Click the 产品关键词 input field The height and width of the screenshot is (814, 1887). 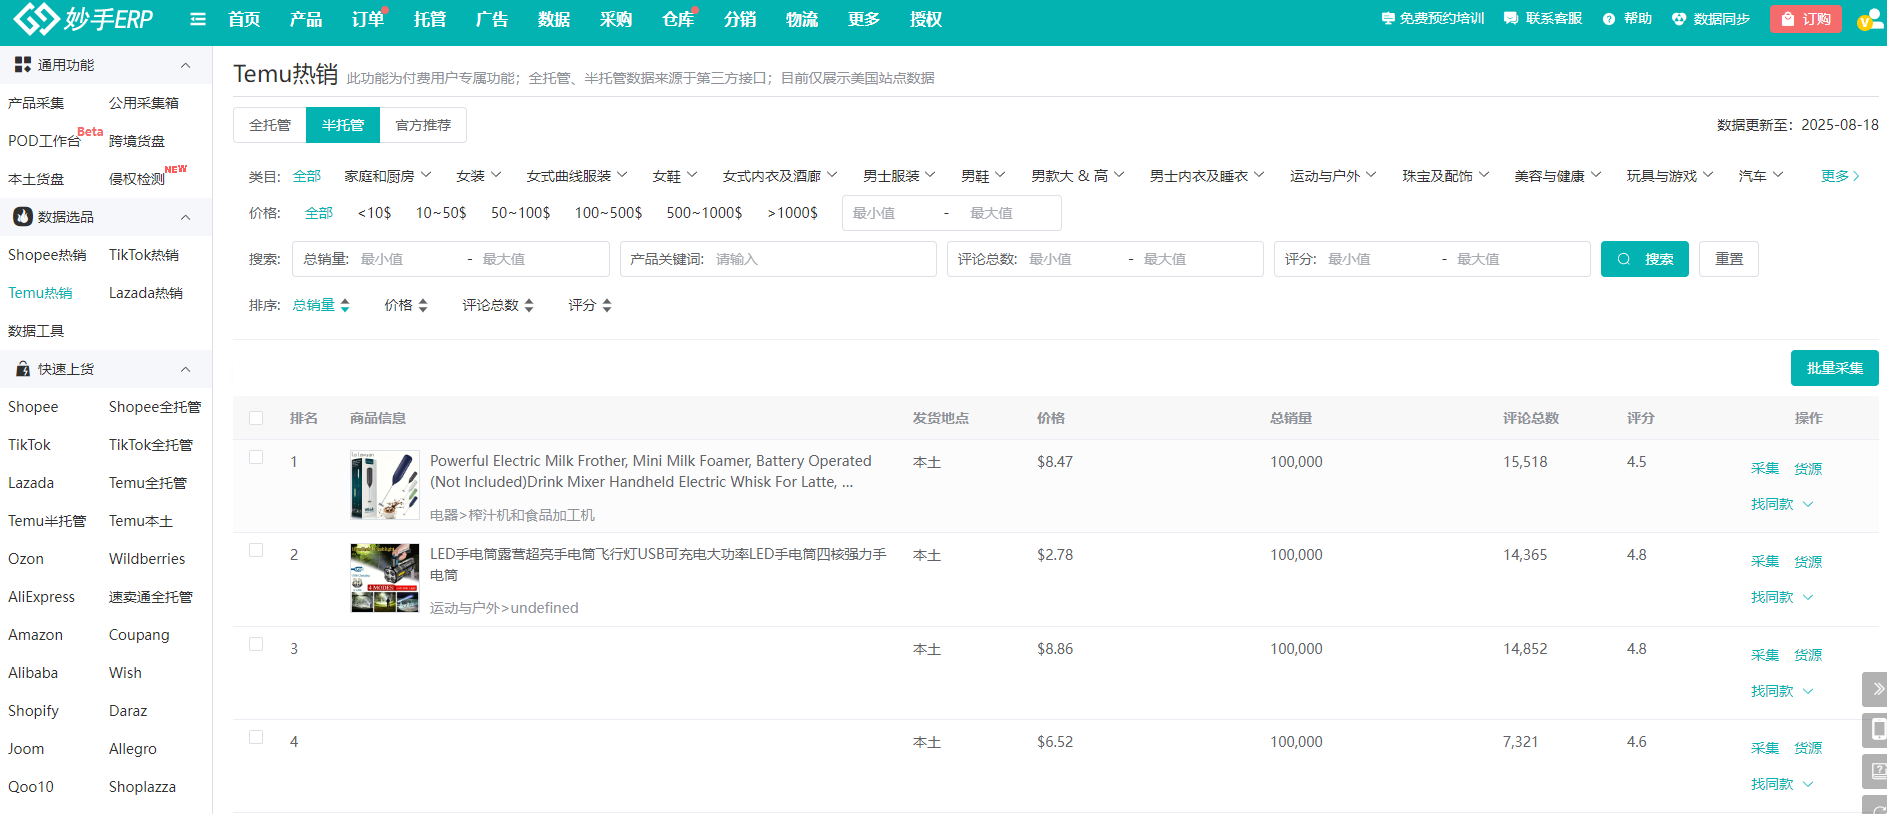tap(778, 259)
